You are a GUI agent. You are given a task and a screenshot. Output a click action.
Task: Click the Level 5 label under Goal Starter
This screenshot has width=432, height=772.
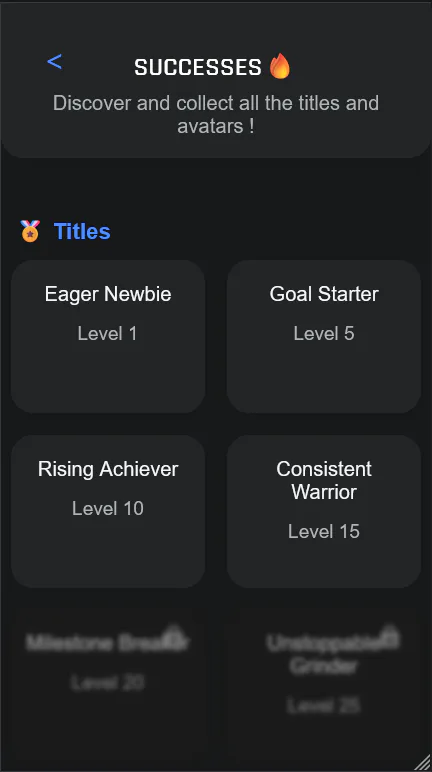[x=324, y=333]
